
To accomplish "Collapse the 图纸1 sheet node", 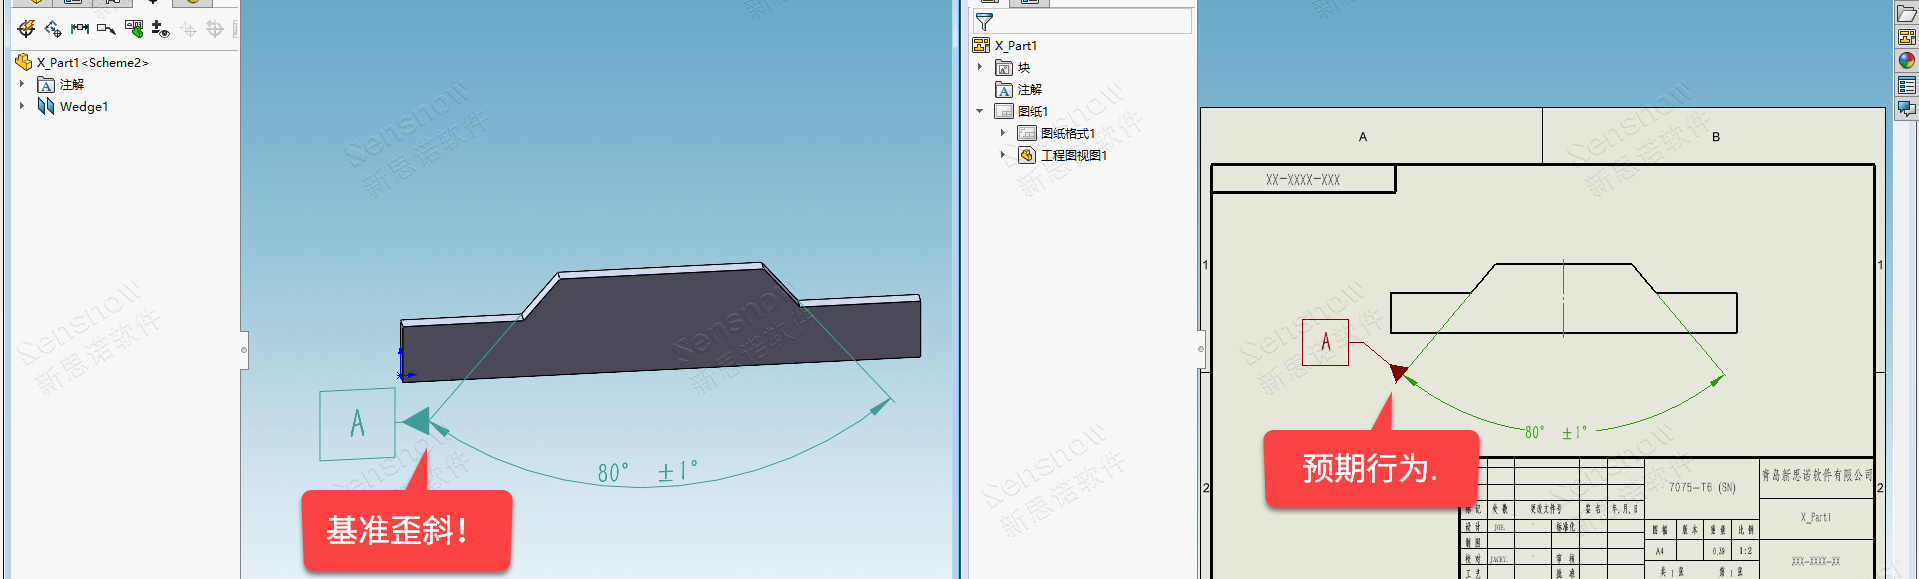I will (x=980, y=111).
